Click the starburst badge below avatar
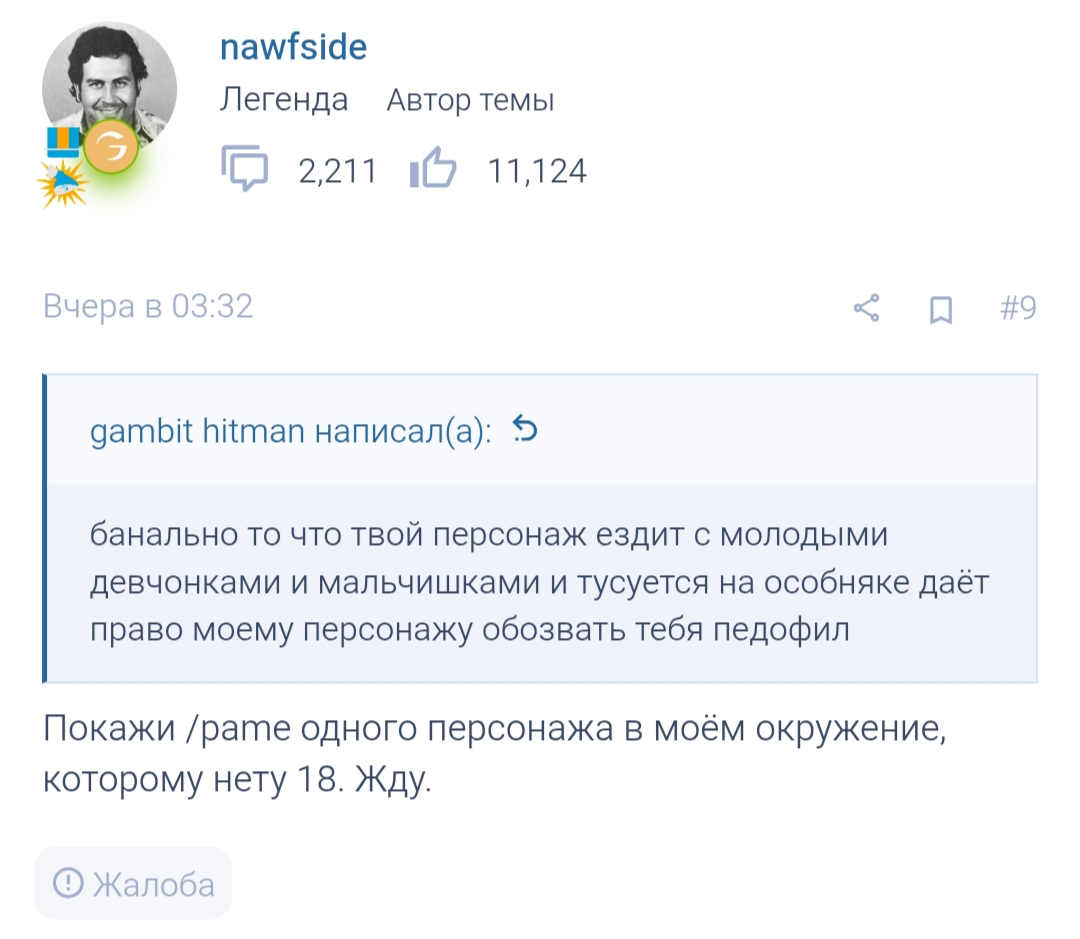The image size is (1080, 939). tap(62, 183)
